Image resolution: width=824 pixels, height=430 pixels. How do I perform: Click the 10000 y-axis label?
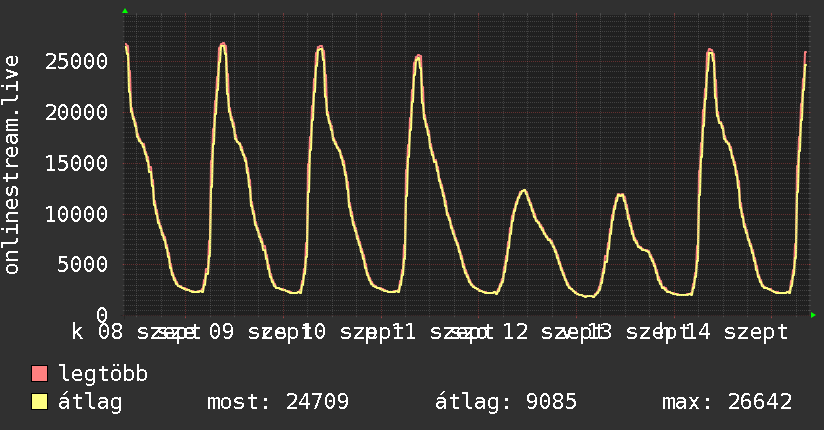77,214
